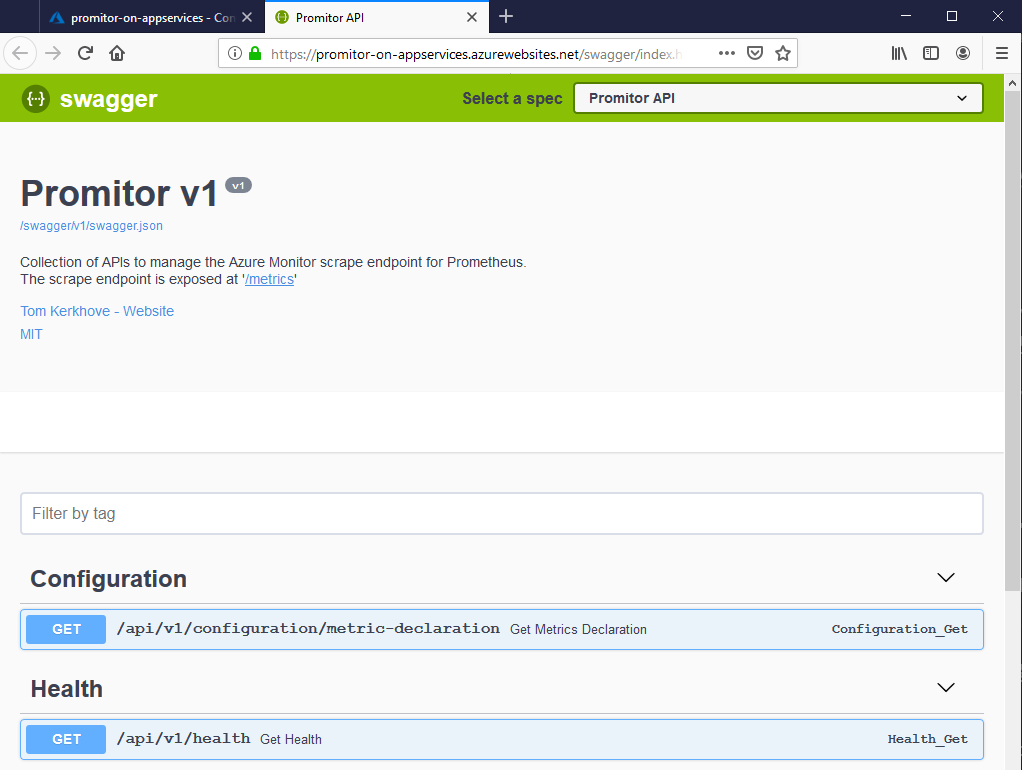Collapse the Health section chevron

coord(945,688)
